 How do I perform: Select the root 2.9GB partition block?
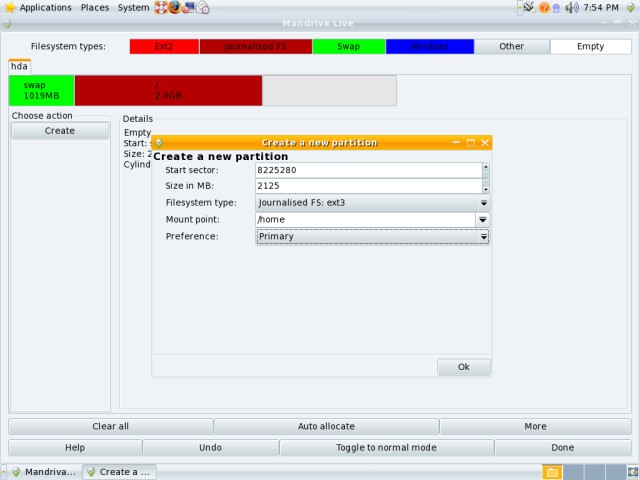(168, 90)
